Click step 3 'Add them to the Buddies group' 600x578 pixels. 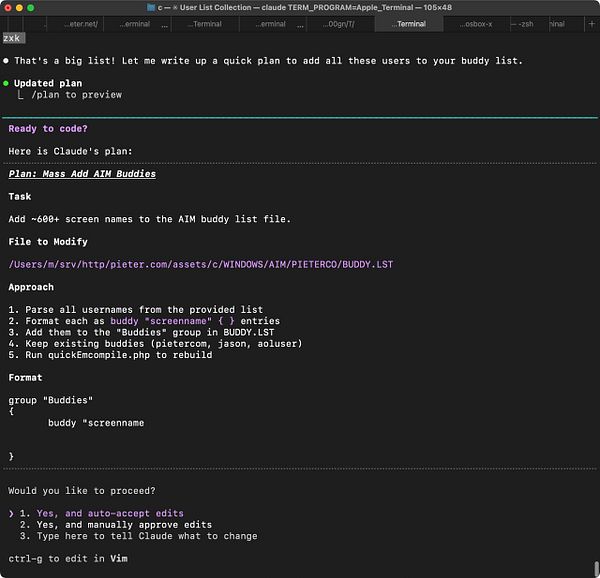pyautogui.click(x=141, y=332)
